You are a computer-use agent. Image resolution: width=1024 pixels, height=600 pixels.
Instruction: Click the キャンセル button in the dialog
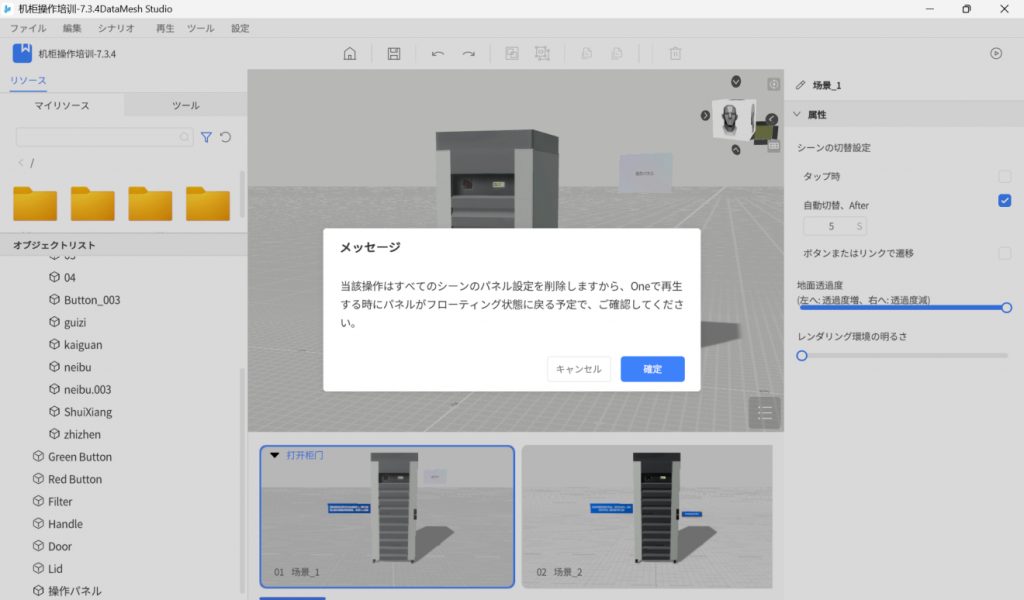579,369
